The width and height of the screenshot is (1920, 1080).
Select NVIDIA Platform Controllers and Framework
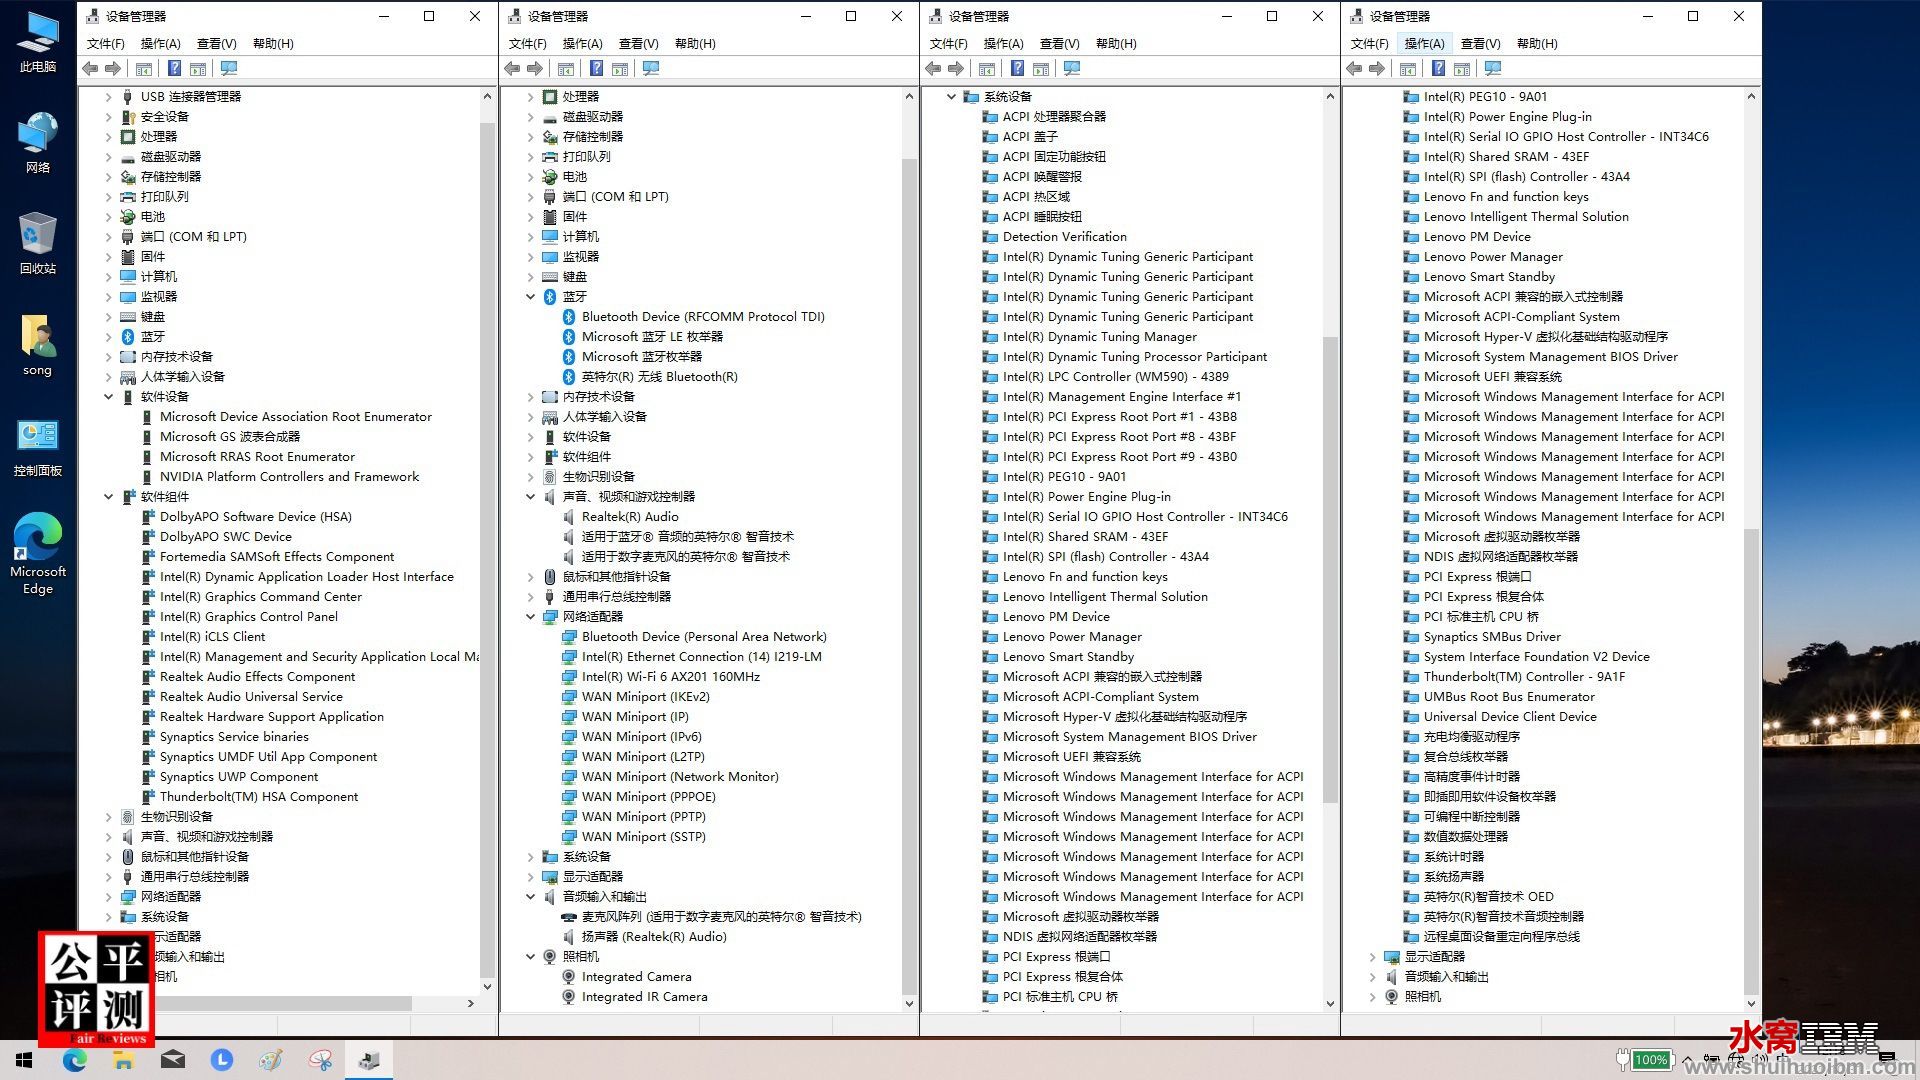pyautogui.click(x=289, y=477)
